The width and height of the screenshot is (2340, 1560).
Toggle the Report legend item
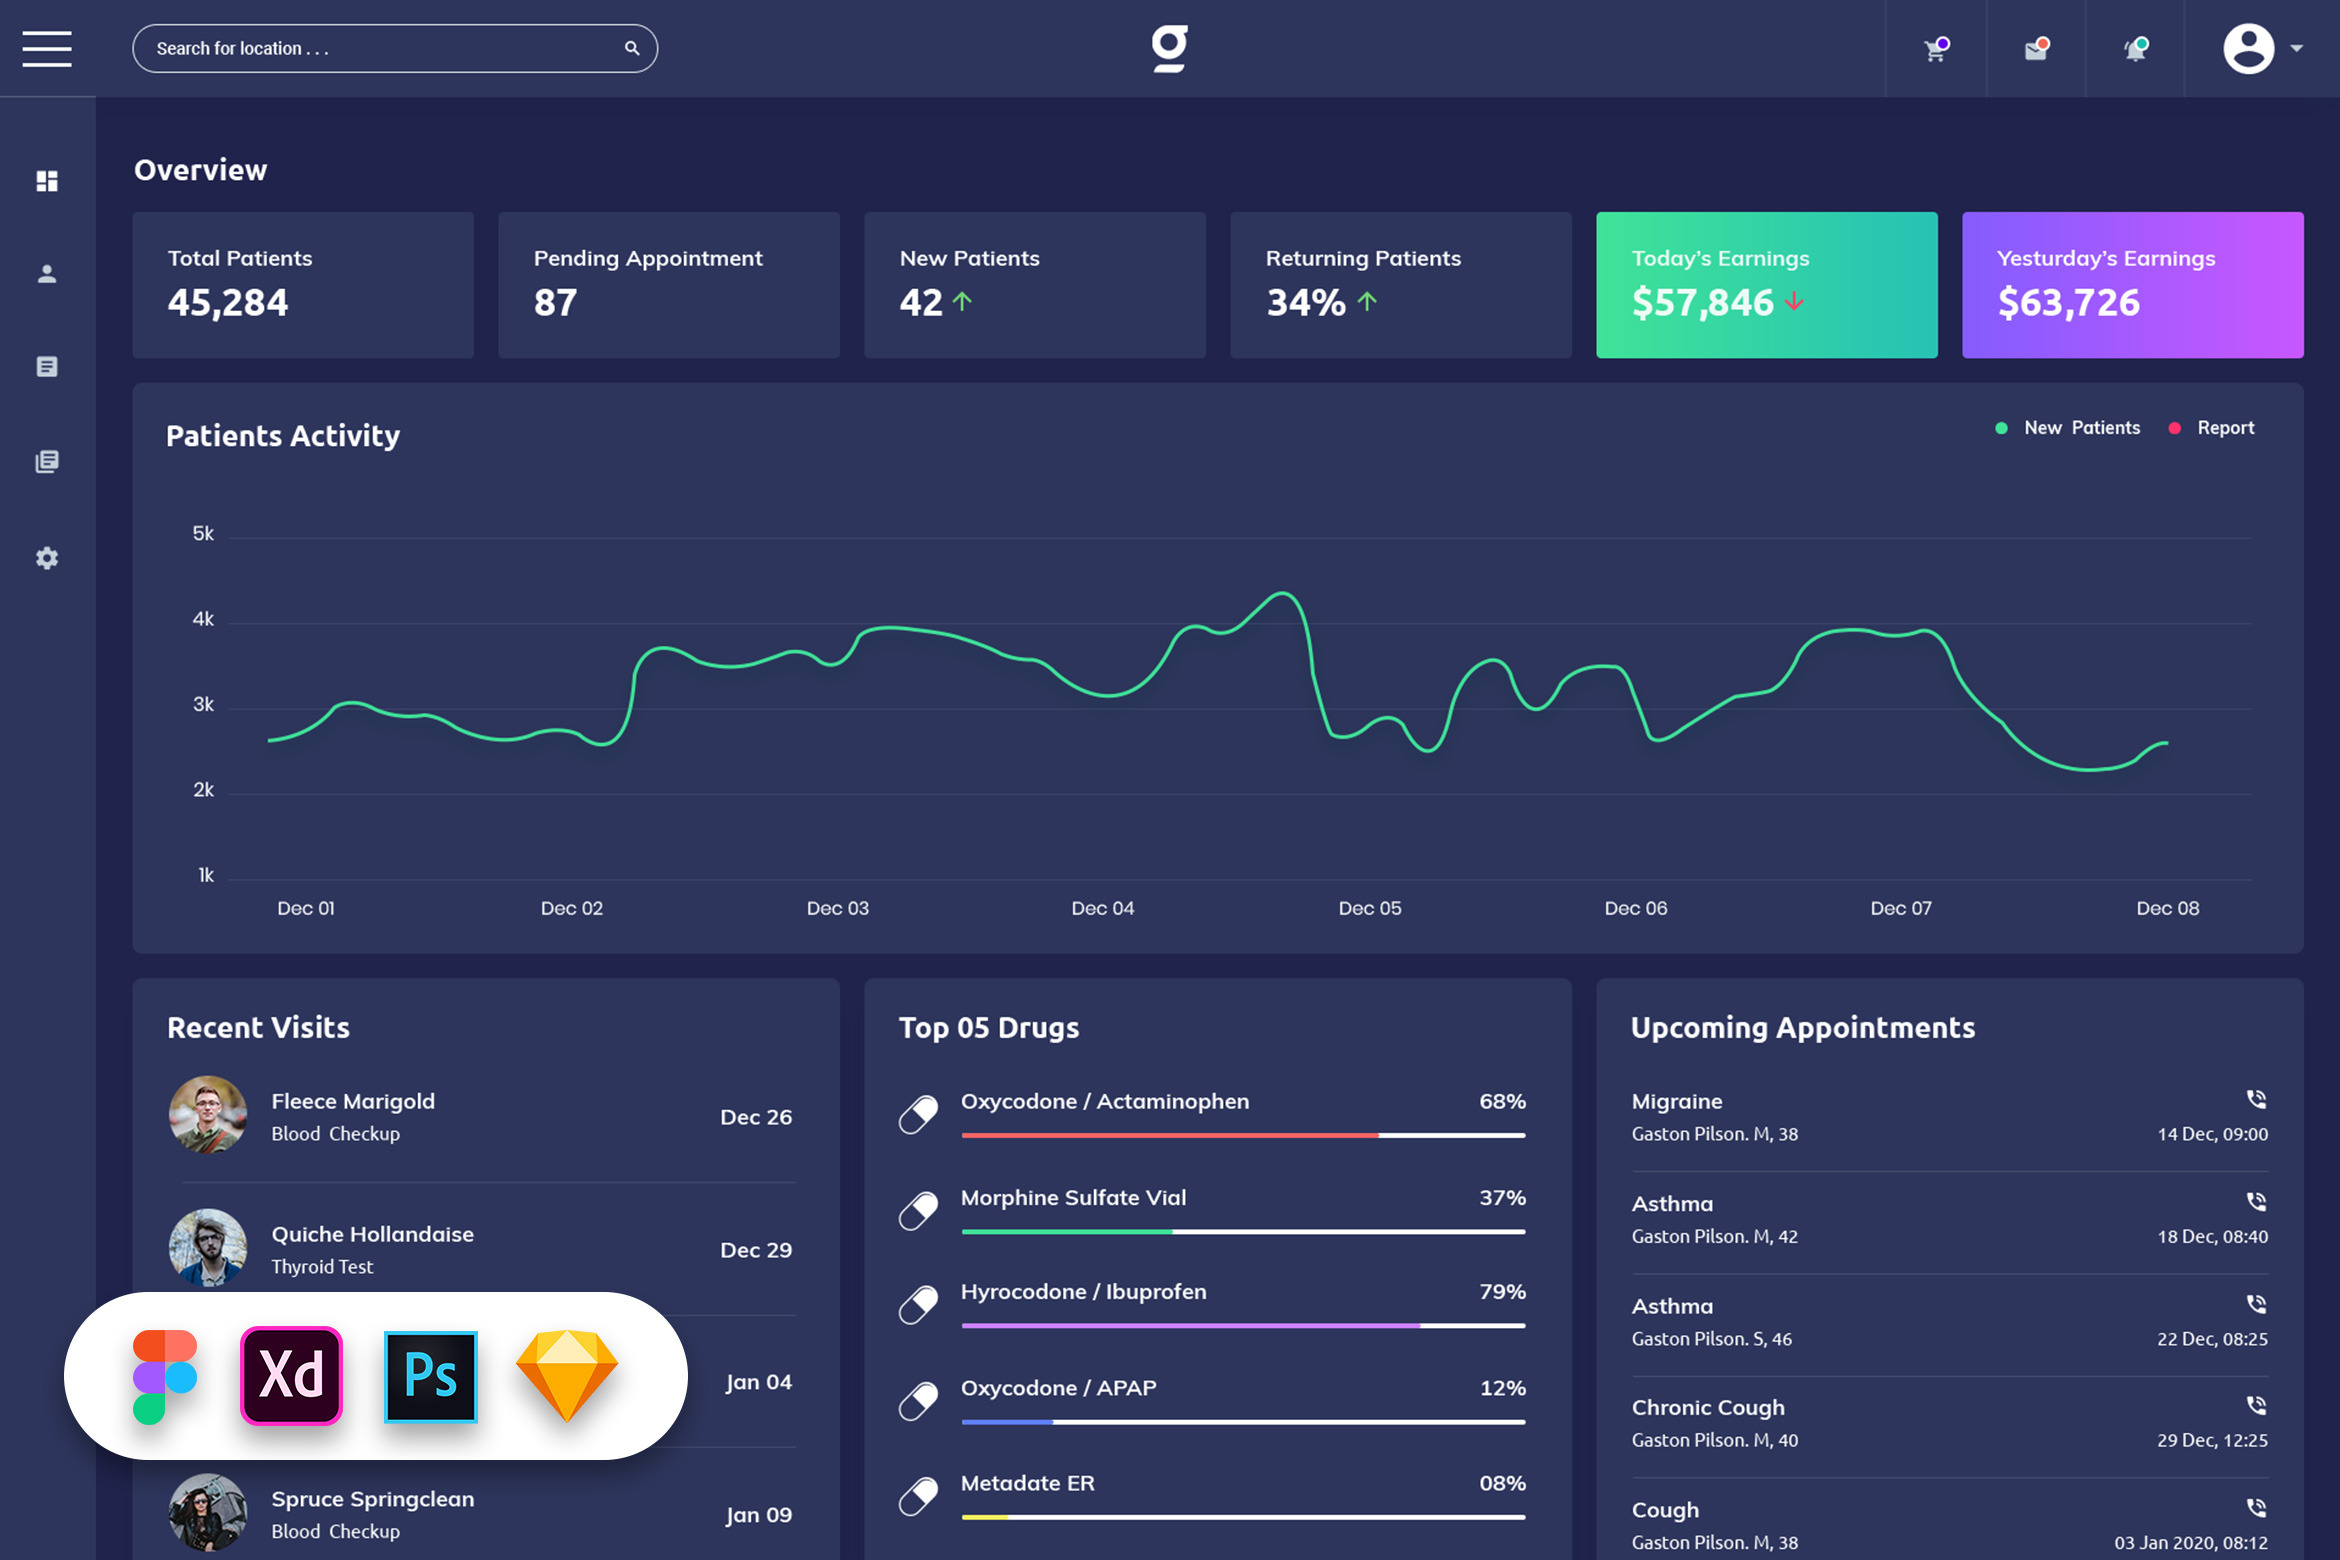(2225, 428)
